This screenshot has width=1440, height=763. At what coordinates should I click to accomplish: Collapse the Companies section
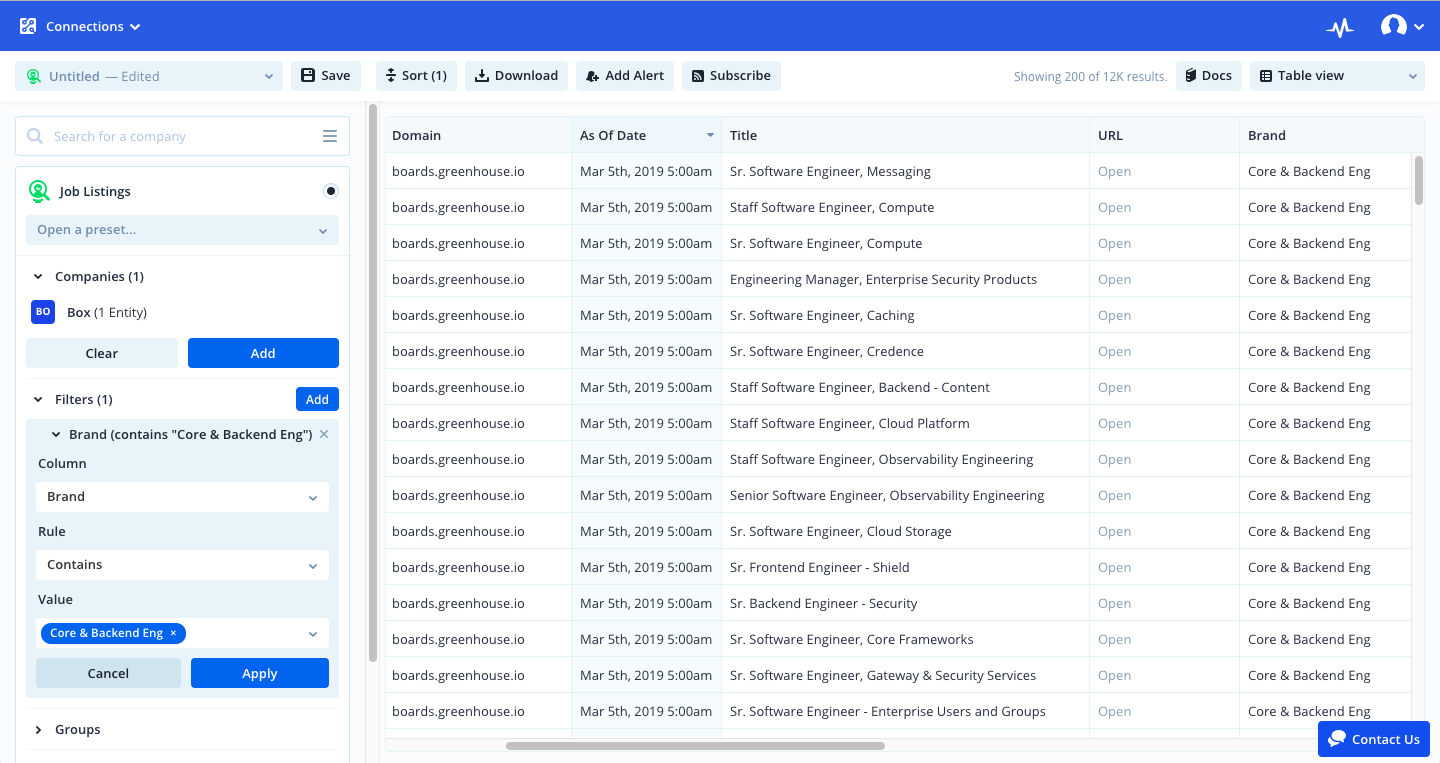pyautogui.click(x=38, y=276)
